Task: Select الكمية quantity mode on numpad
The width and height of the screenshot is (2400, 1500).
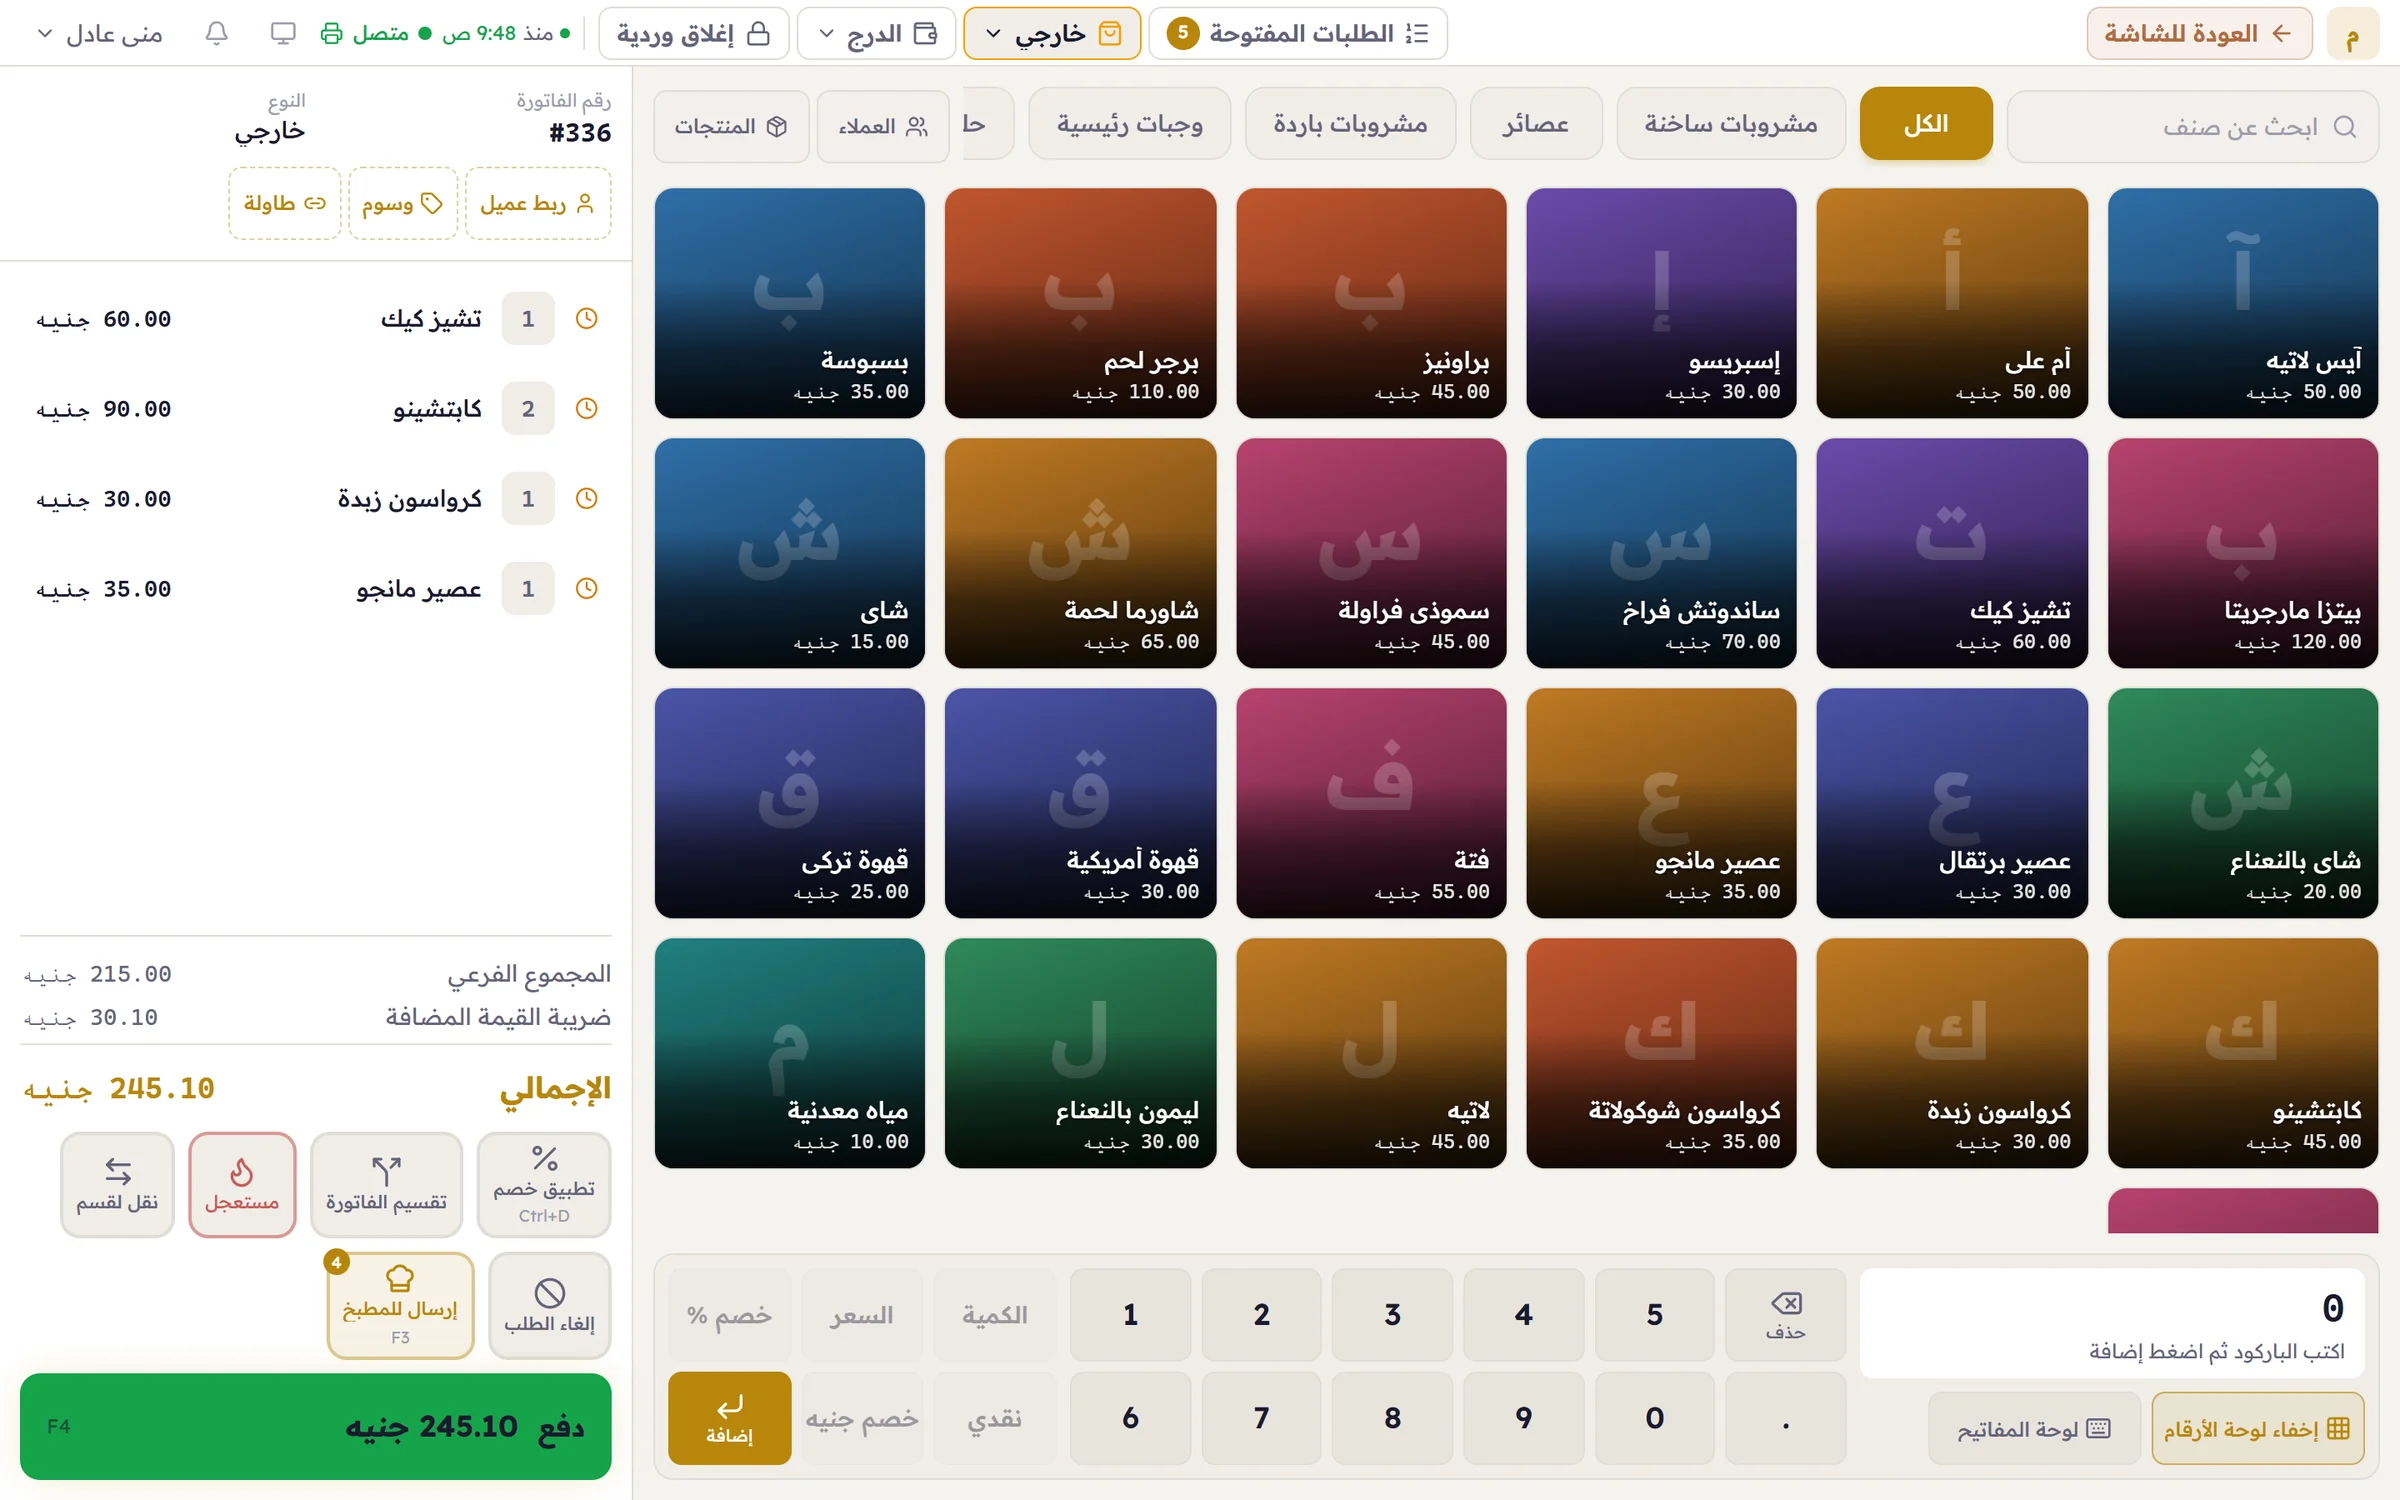Action: 995,1315
